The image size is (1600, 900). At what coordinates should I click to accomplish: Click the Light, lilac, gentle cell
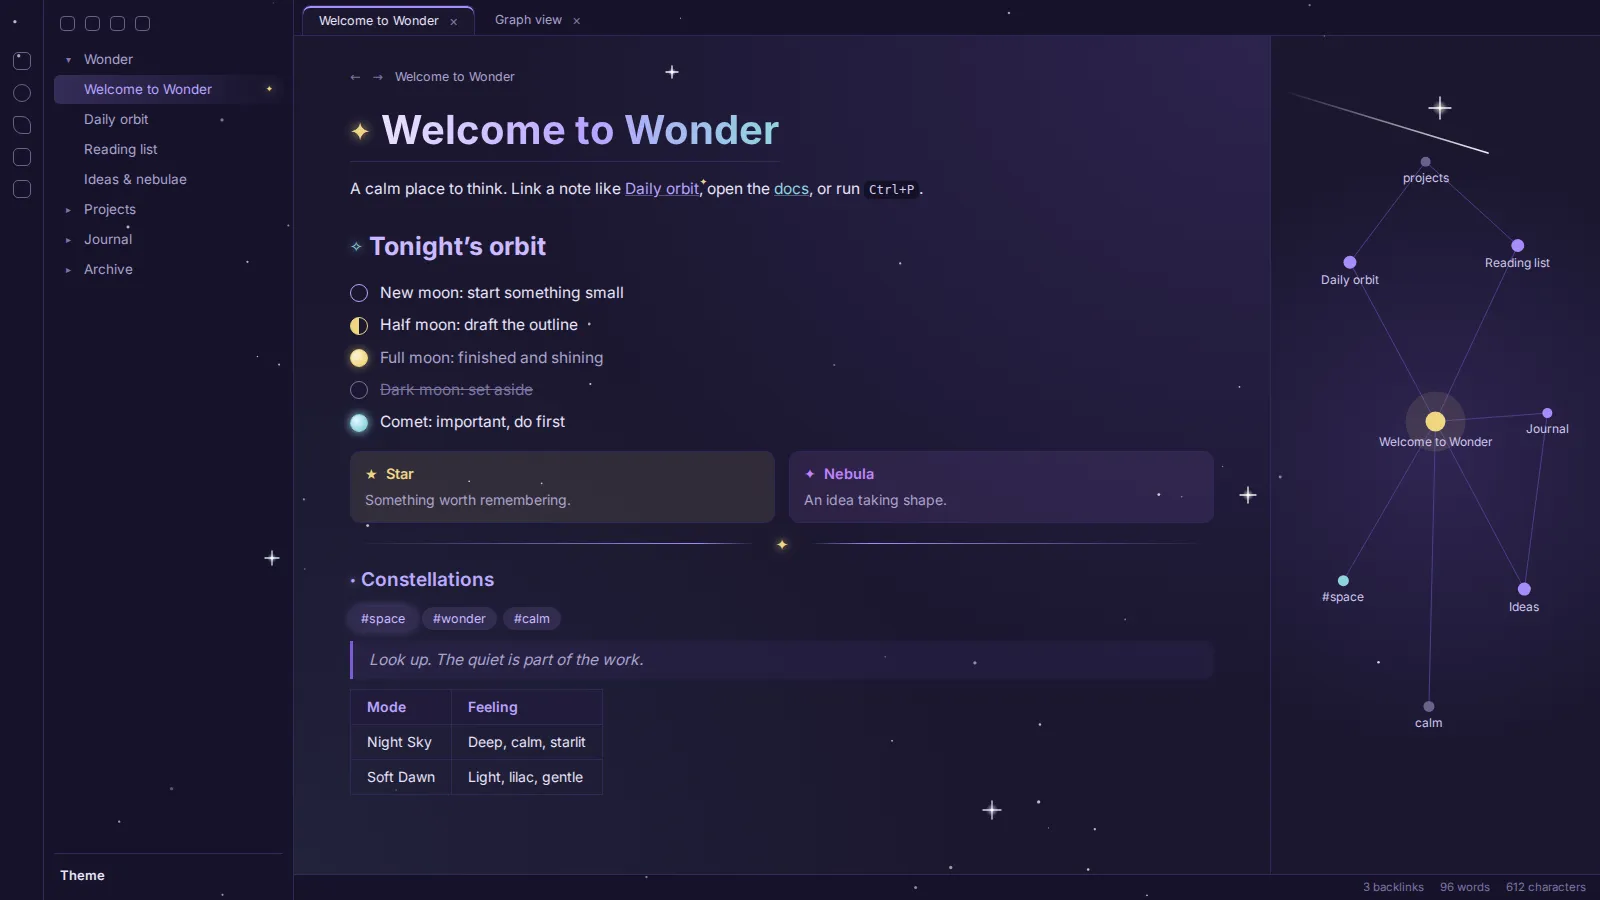pos(527,777)
